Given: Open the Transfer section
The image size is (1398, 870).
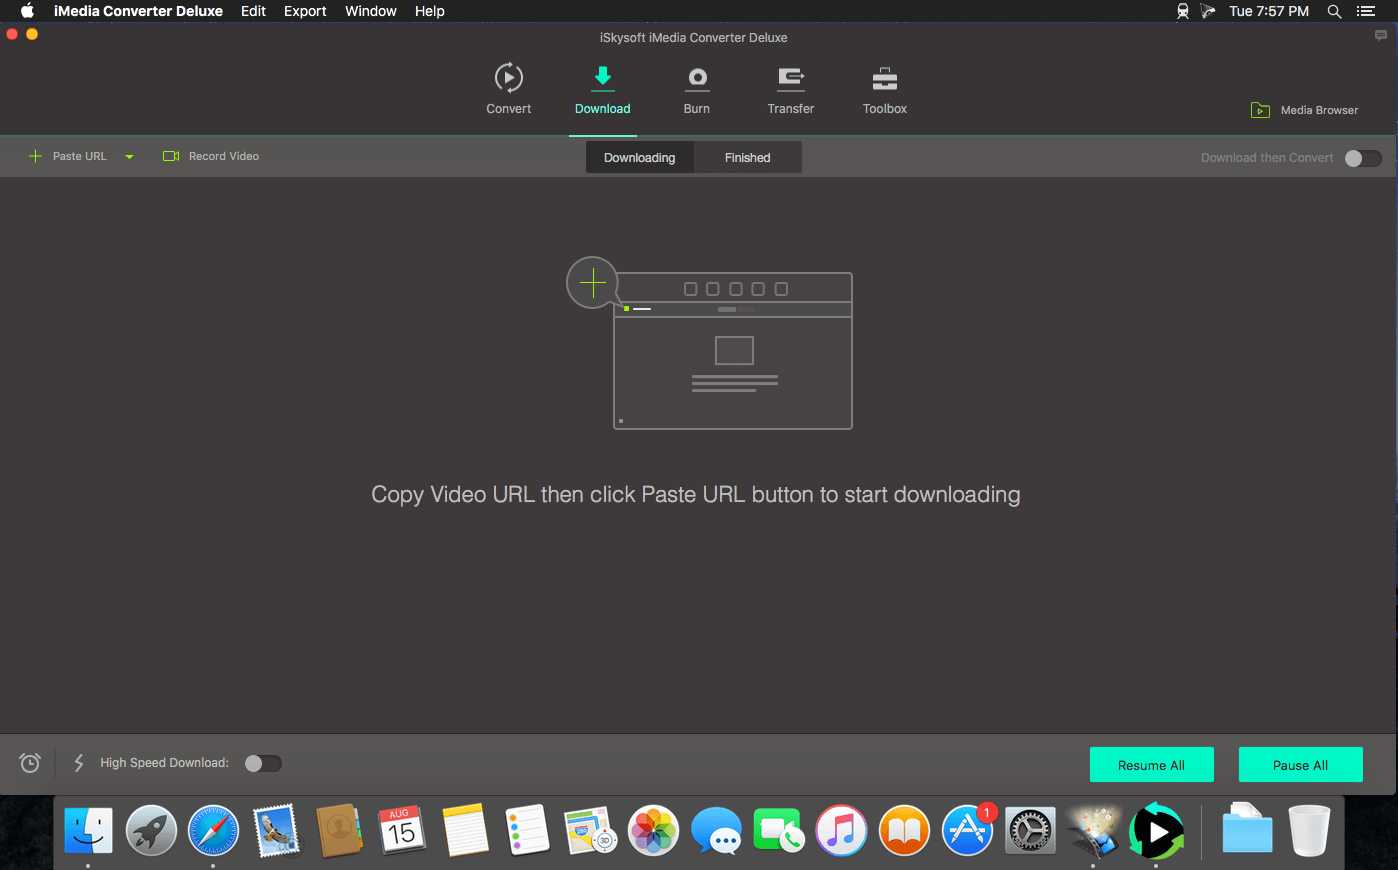Looking at the screenshot, I should 791,89.
